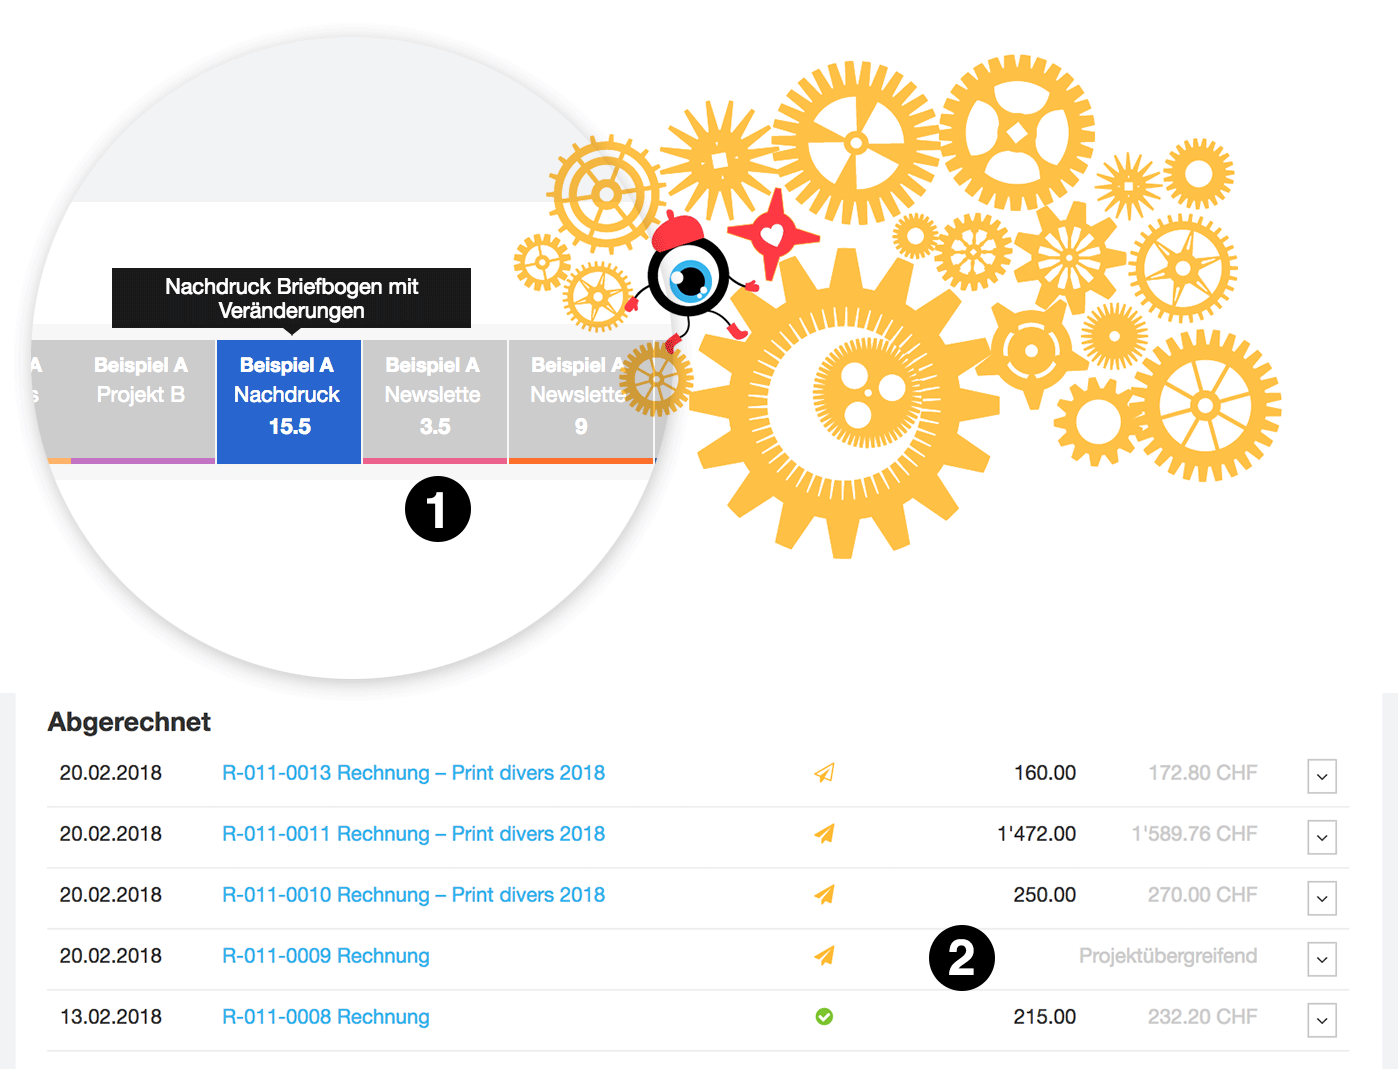
Task: Expand dropdown for invoice R-011-0009
Action: pyautogui.click(x=1322, y=959)
